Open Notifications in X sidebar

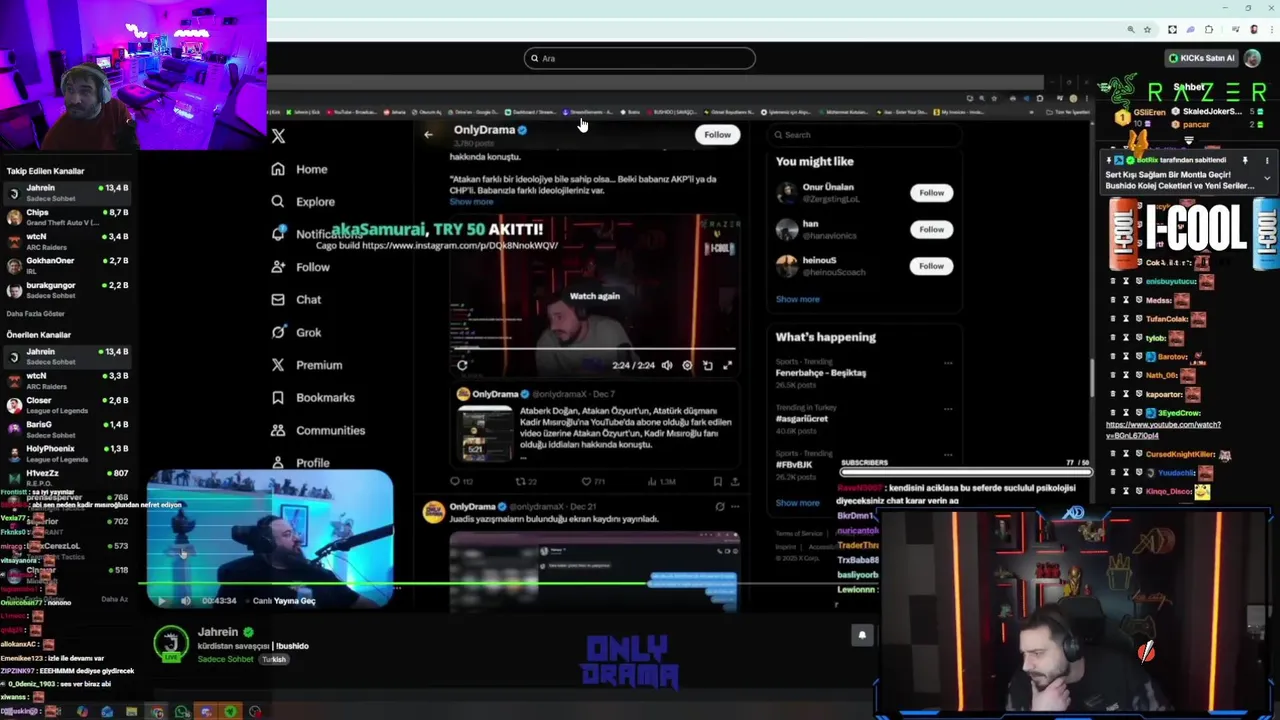click(x=316, y=234)
